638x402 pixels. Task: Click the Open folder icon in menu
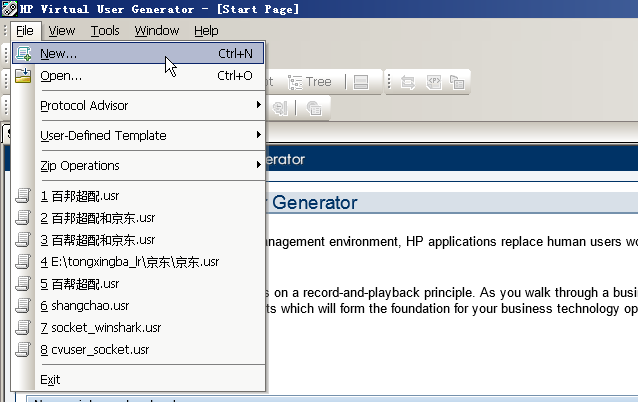tap(23, 76)
